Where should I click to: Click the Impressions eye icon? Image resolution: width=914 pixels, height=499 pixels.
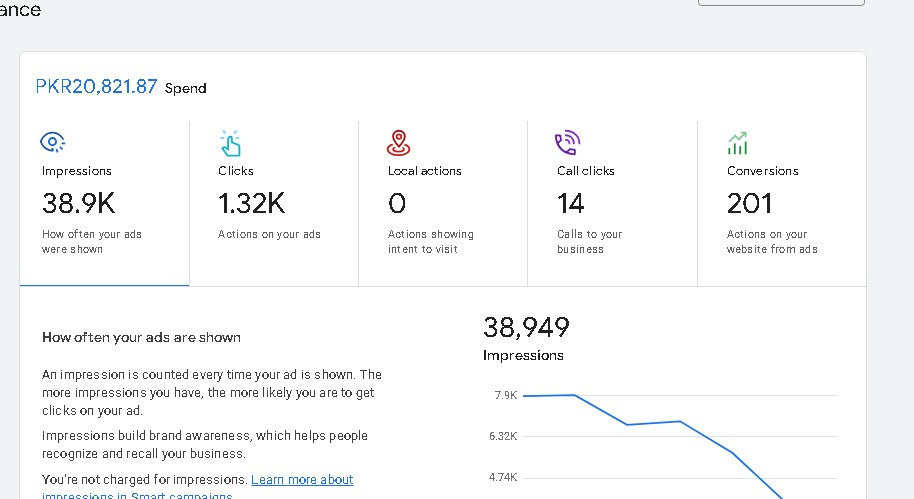[53, 142]
